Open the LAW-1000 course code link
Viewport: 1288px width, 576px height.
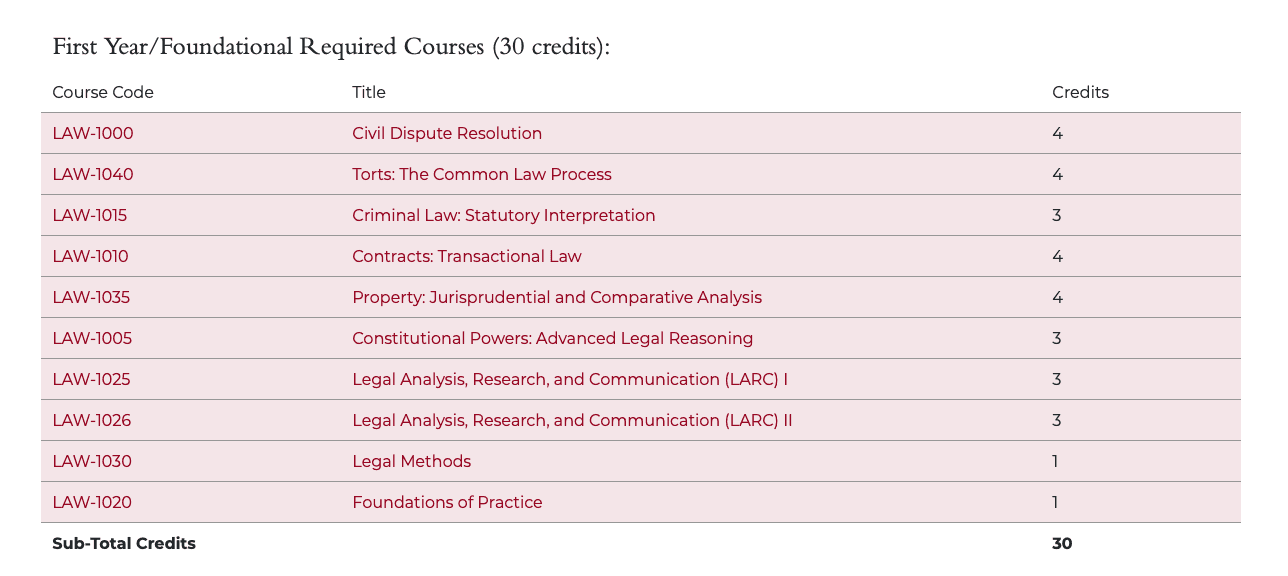[x=93, y=134]
